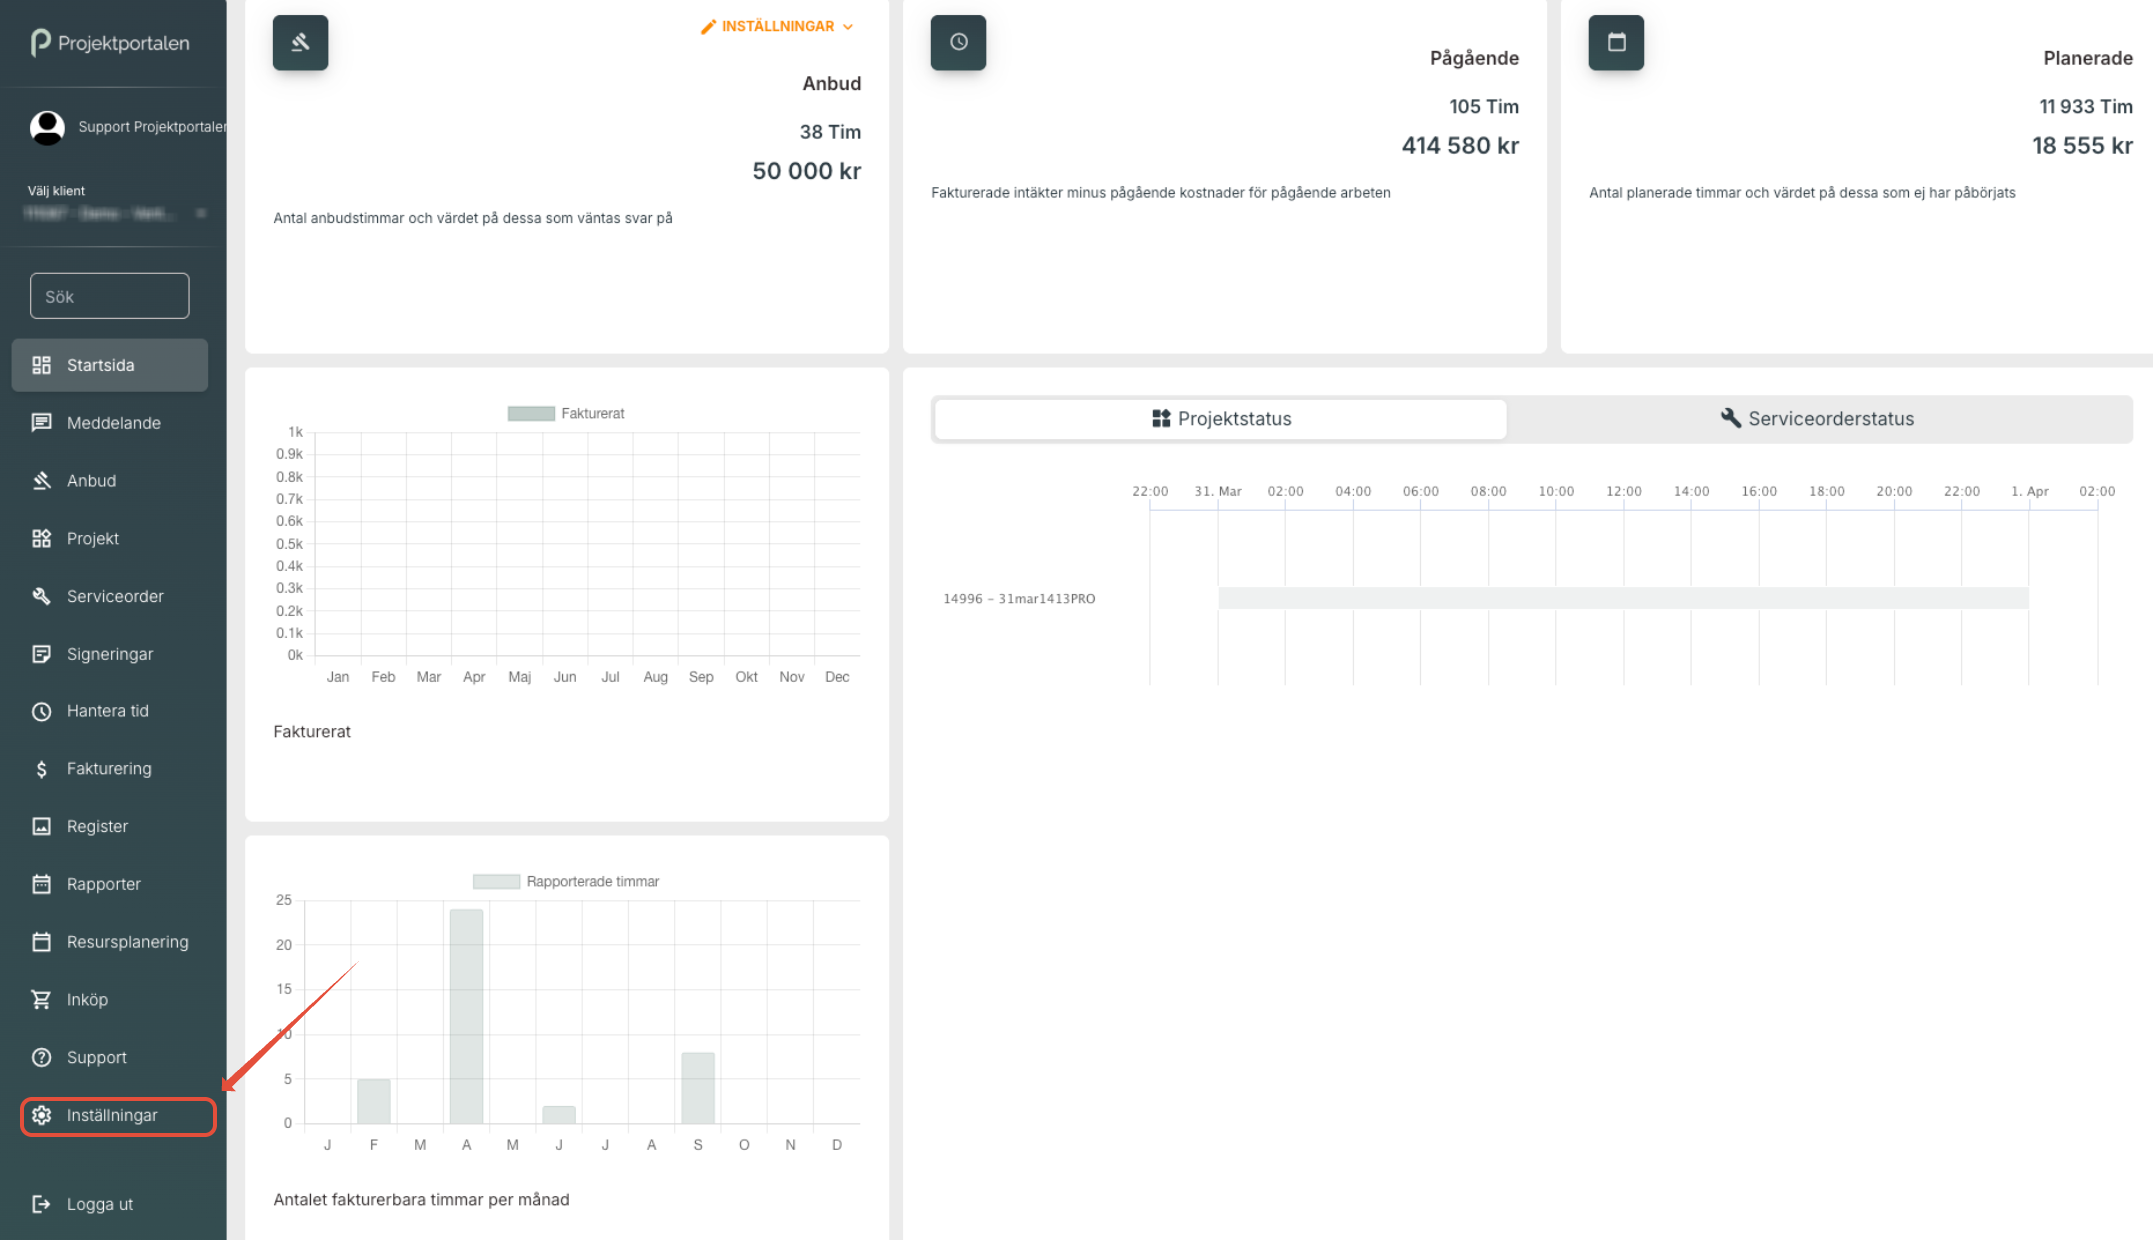
Task: Click the Sök search field
Action: (x=110, y=297)
